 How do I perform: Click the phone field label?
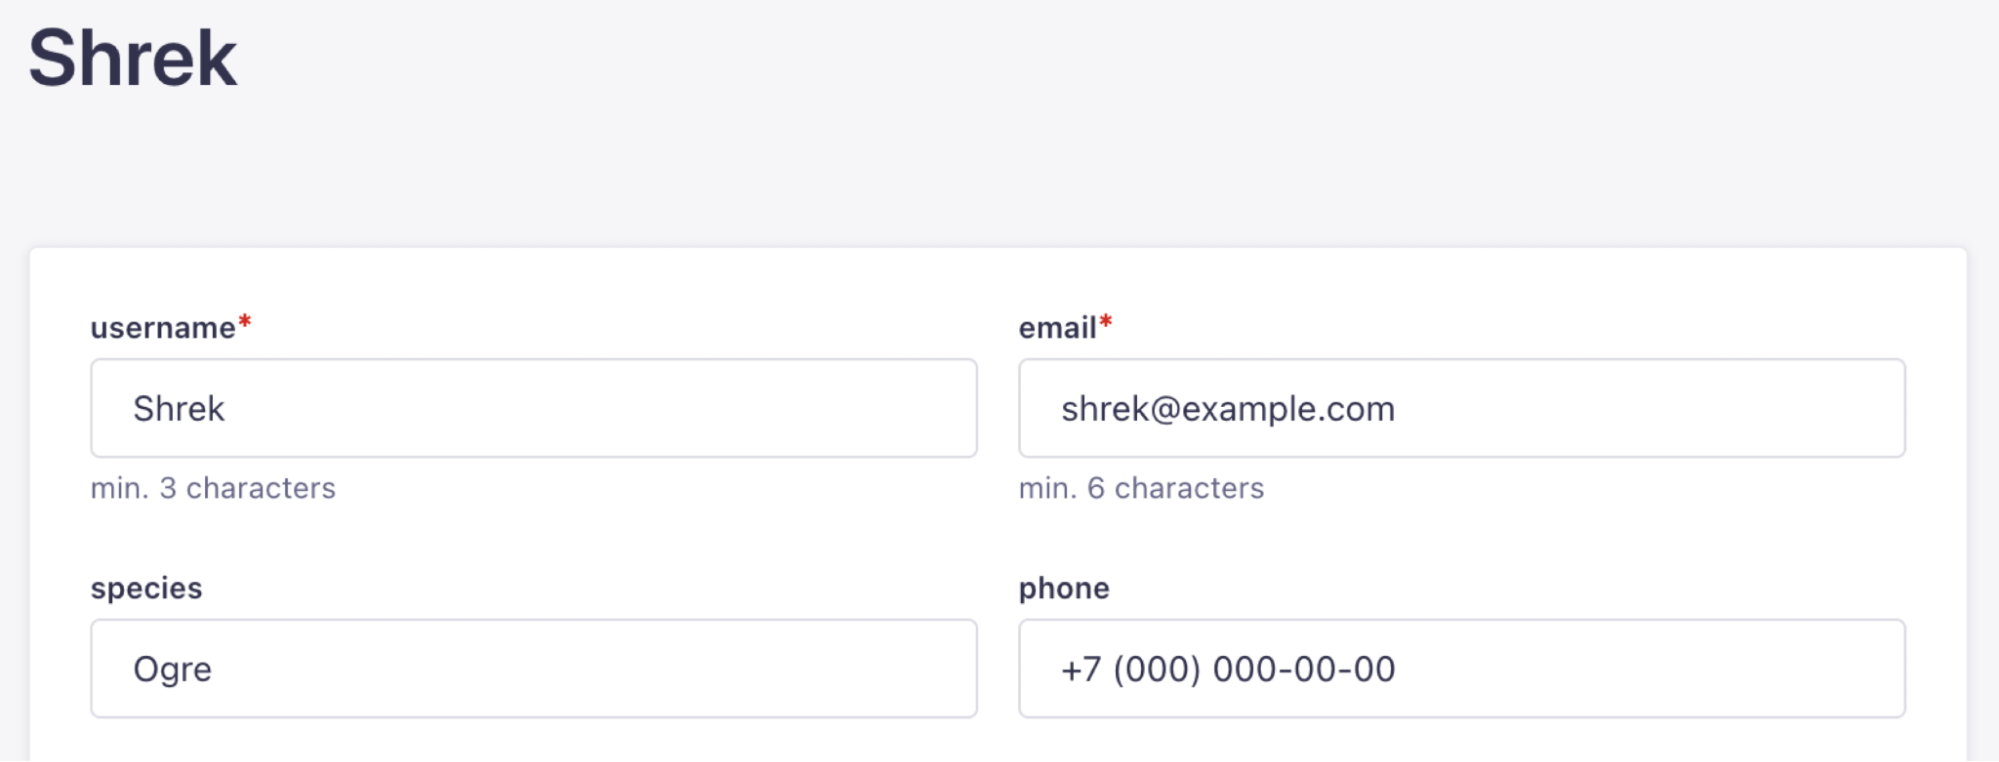(x=1064, y=588)
